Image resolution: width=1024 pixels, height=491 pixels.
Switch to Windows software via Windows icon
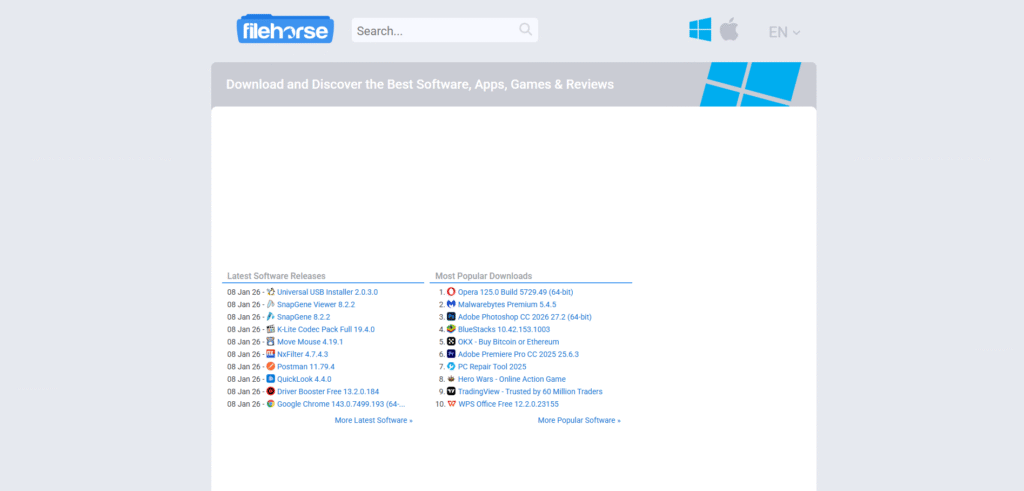(700, 30)
